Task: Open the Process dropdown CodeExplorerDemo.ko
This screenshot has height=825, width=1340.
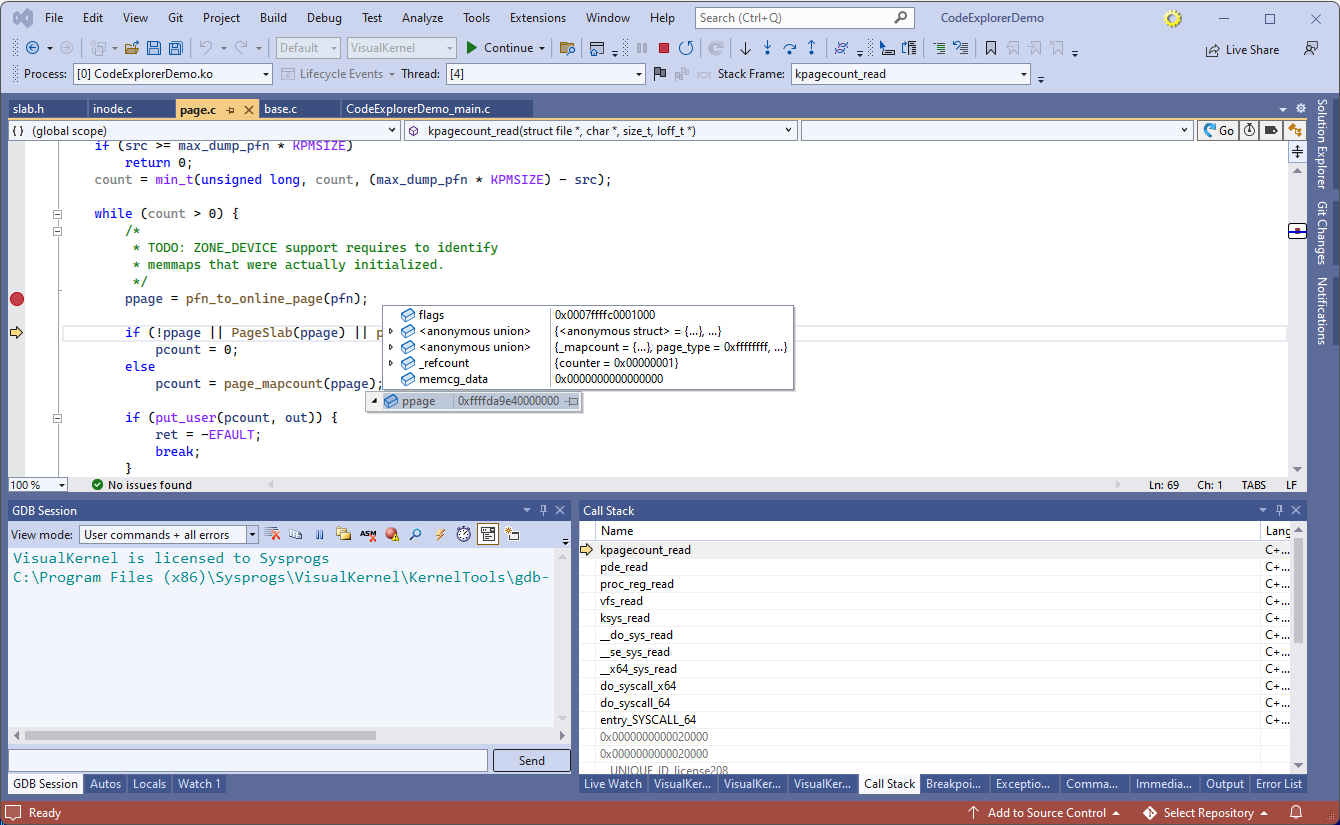Action: pos(172,74)
